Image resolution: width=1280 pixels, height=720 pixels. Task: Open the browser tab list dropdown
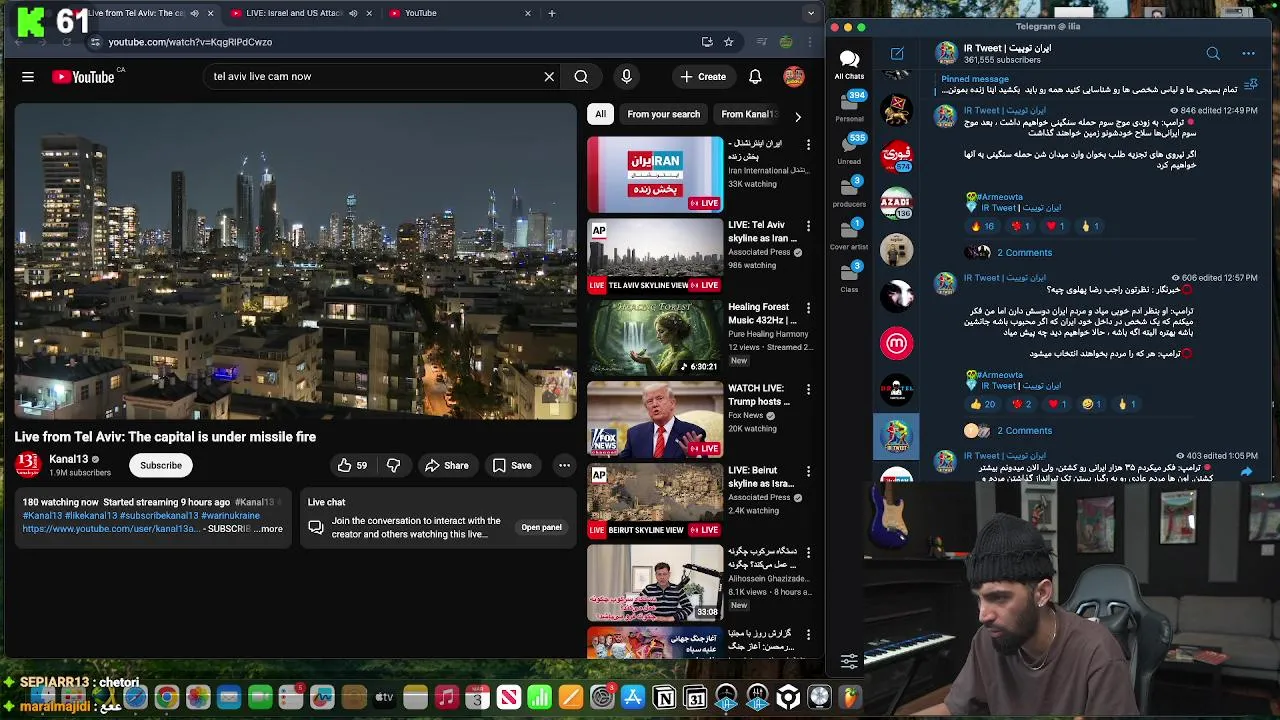[811, 13]
